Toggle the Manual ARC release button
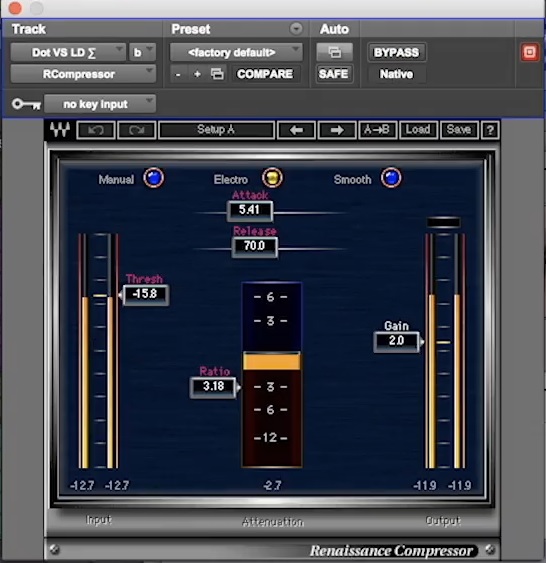Viewport: 546px width, 563px height. pyautogui.click(x=154, y=178)
